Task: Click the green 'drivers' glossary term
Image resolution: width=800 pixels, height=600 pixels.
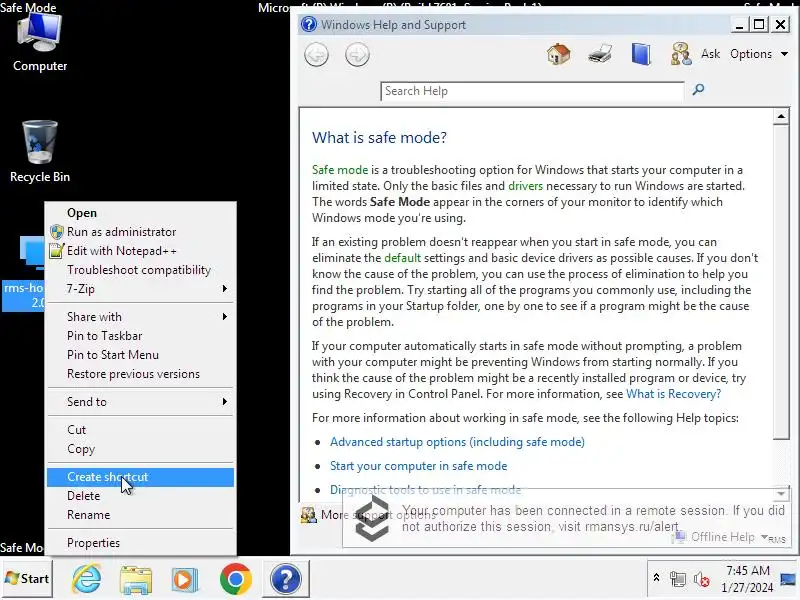Action: point(526,186)
